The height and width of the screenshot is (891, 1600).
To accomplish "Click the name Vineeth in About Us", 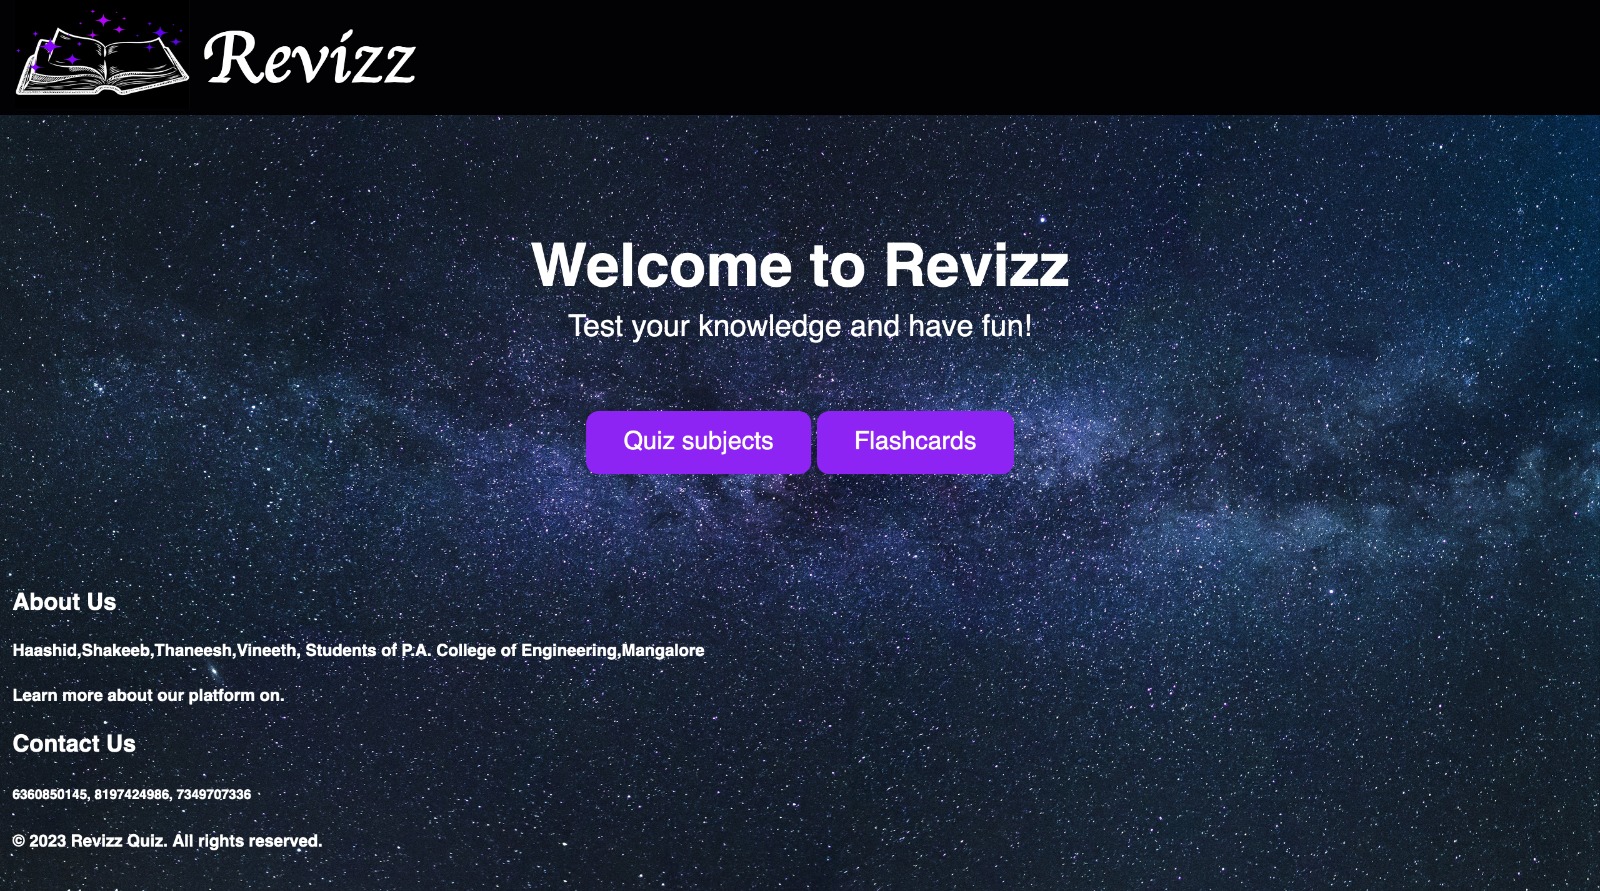I will click(x=266, y=650).
